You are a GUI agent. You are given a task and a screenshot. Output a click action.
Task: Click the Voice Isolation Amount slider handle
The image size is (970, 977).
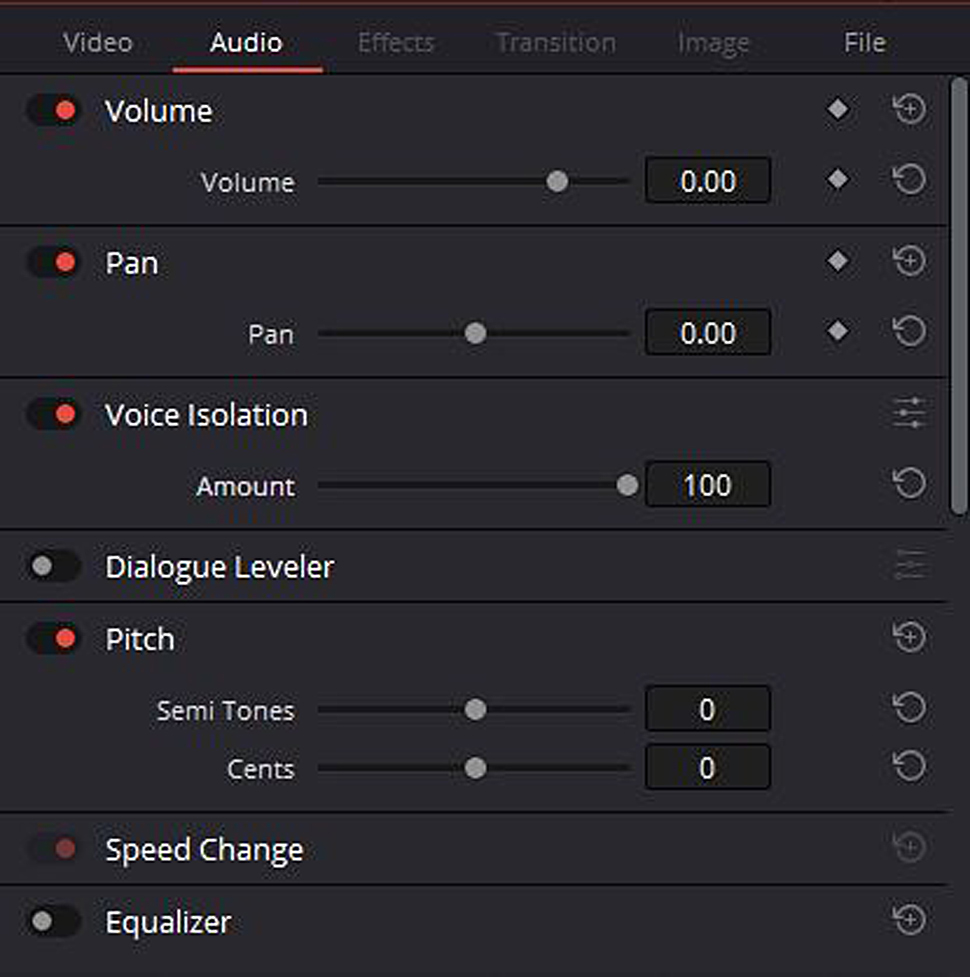[x=627, y=485]
